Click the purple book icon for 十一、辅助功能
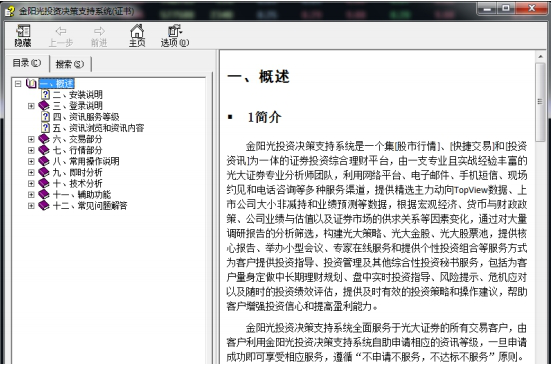551x378 pixels. coord(44,194)
